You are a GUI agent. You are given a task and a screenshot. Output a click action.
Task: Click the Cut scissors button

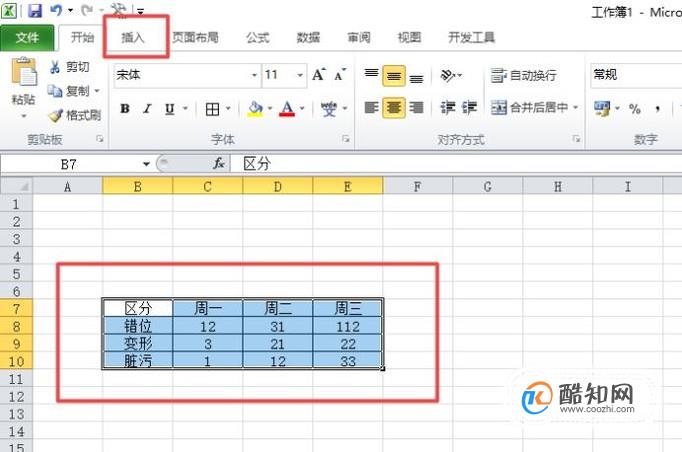(69, 67)
